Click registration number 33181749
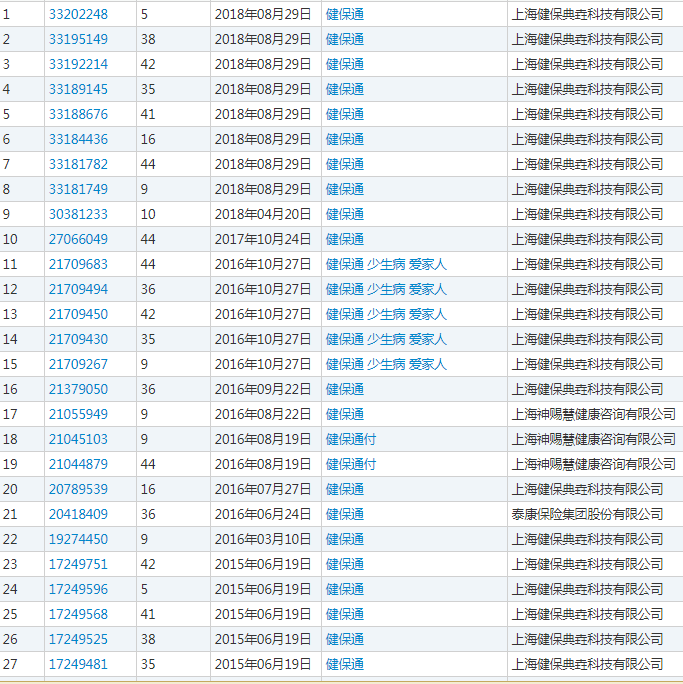The height and width of the screenshot is (684, 683). (x=78, y=189)
